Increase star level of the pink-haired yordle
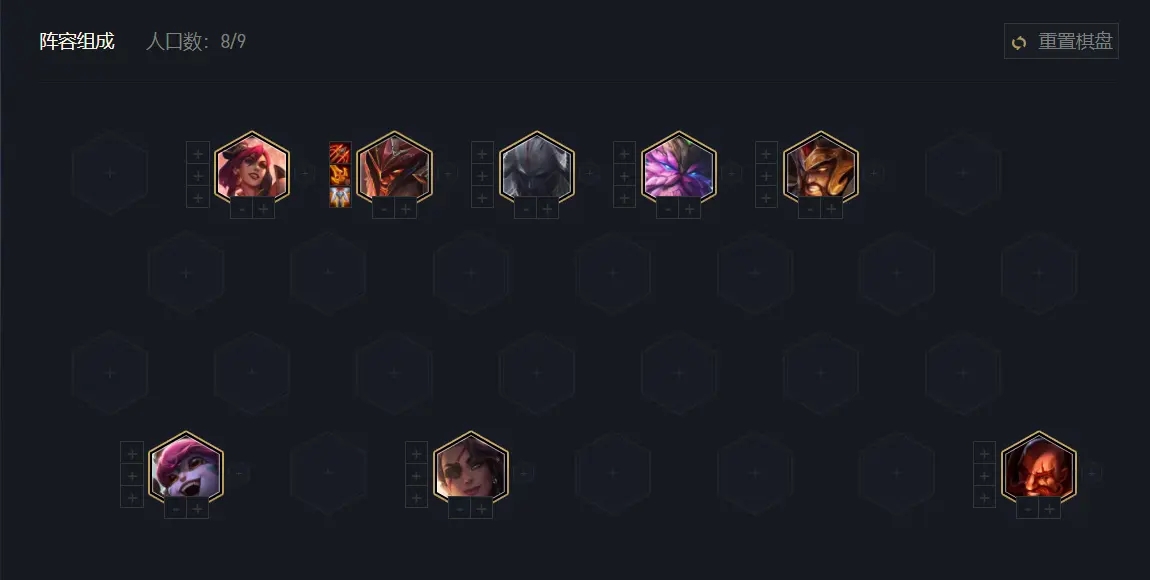Screen dimensions: 1150x580 point(197,509)
